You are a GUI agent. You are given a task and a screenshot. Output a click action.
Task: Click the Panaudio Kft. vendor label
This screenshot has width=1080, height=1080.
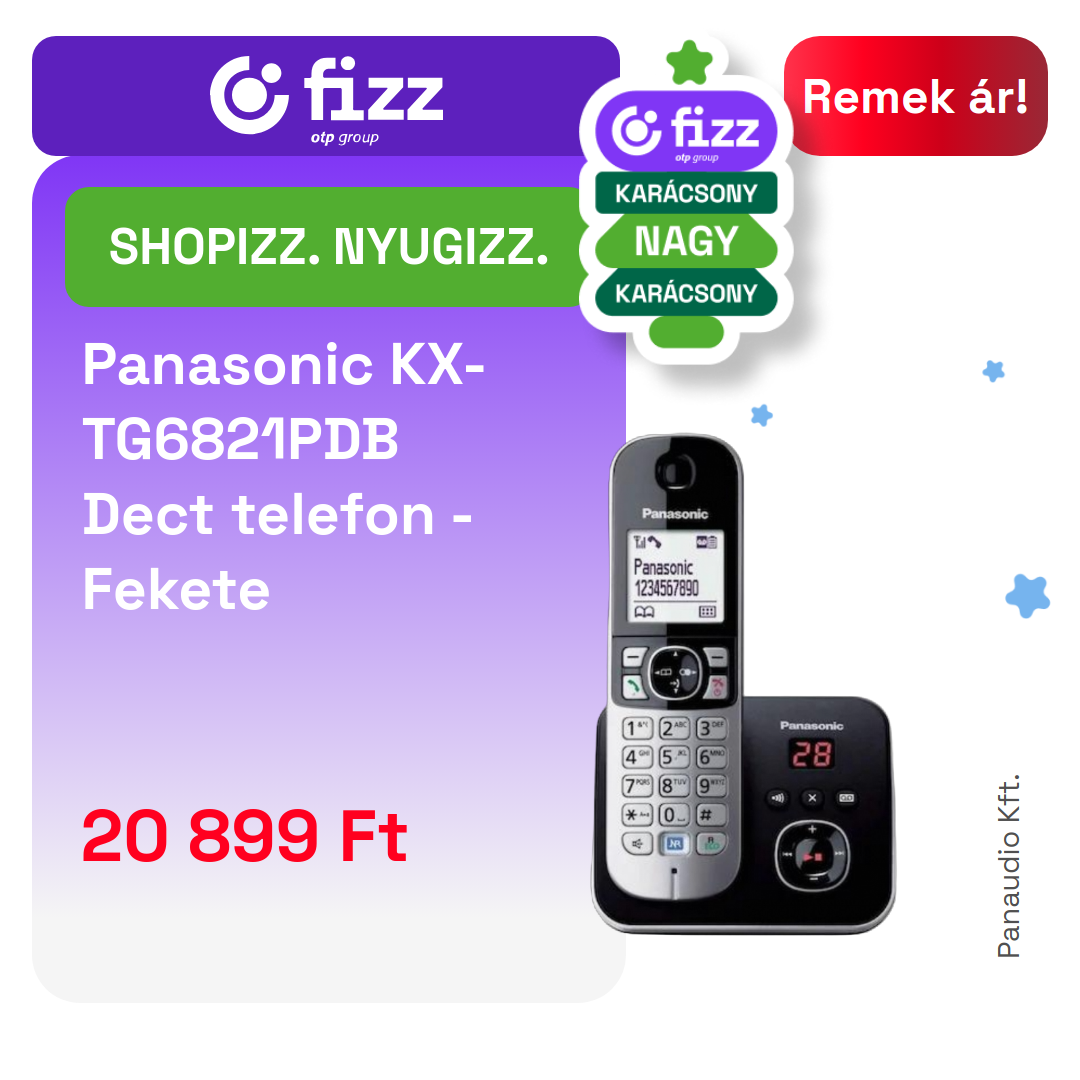click(1008, 866)
